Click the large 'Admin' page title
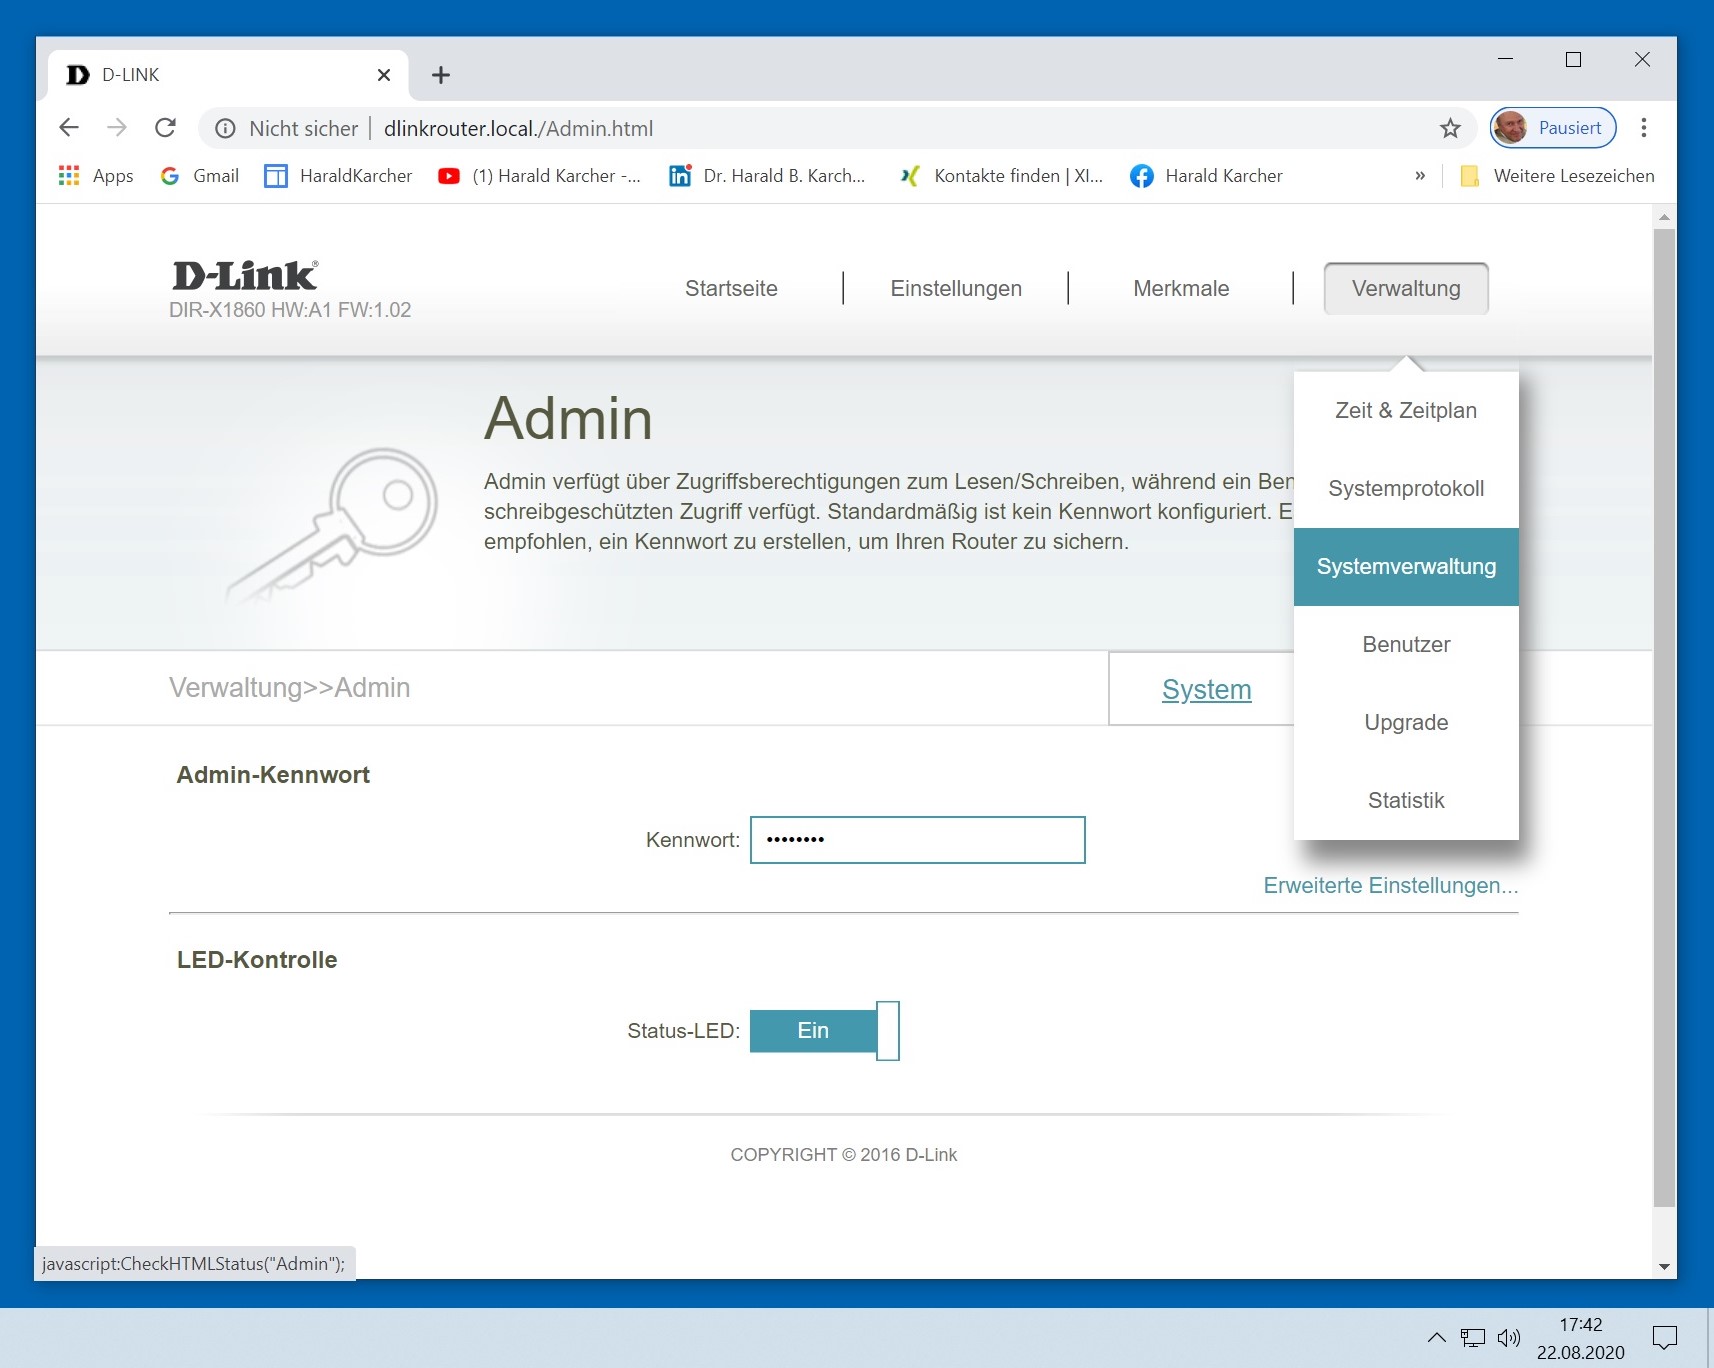This screenshot has width=1714, height=1368. point(568,418)
